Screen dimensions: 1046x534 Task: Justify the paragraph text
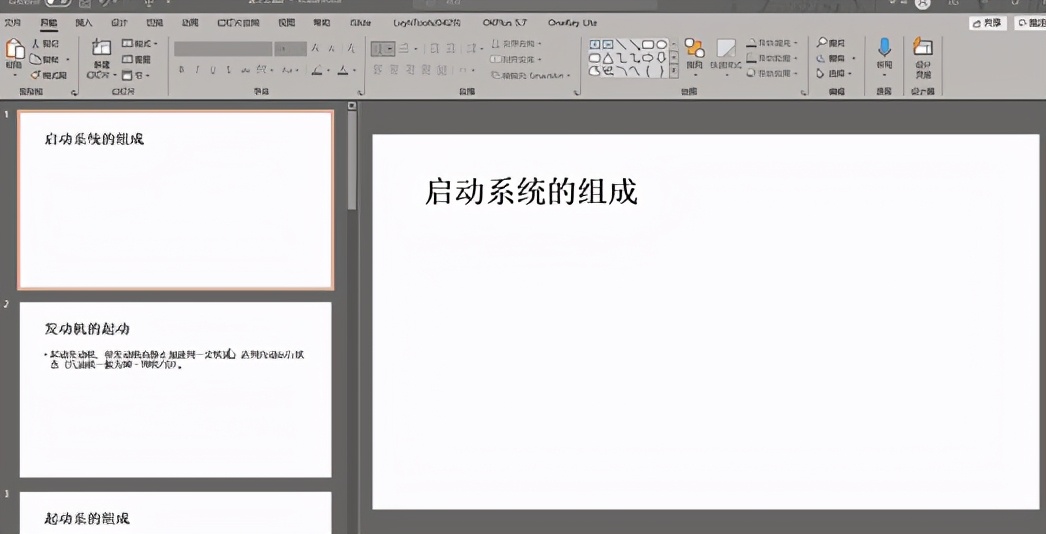pos(426,69)
